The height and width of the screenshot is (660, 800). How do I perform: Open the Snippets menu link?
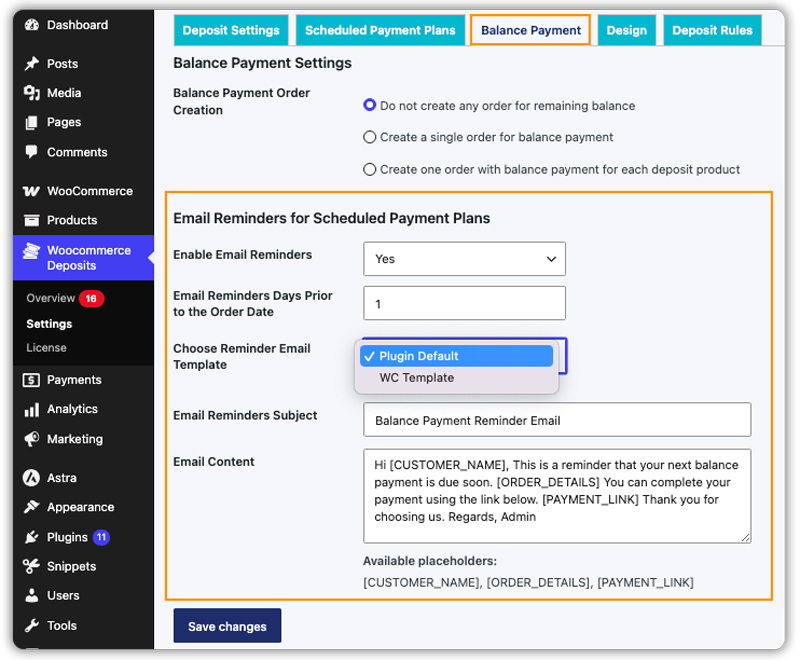tap(72, 566)
